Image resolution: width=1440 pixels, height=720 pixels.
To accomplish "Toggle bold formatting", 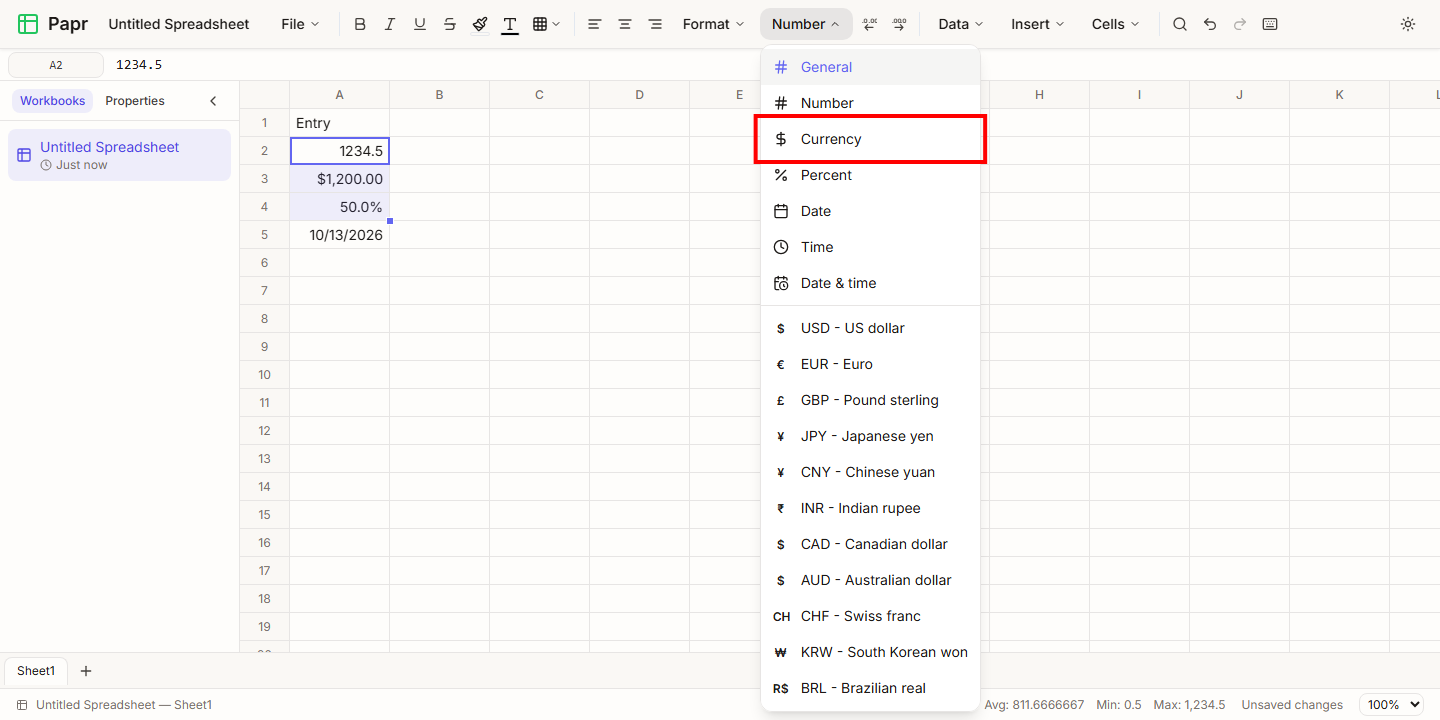I will (360, 24).
